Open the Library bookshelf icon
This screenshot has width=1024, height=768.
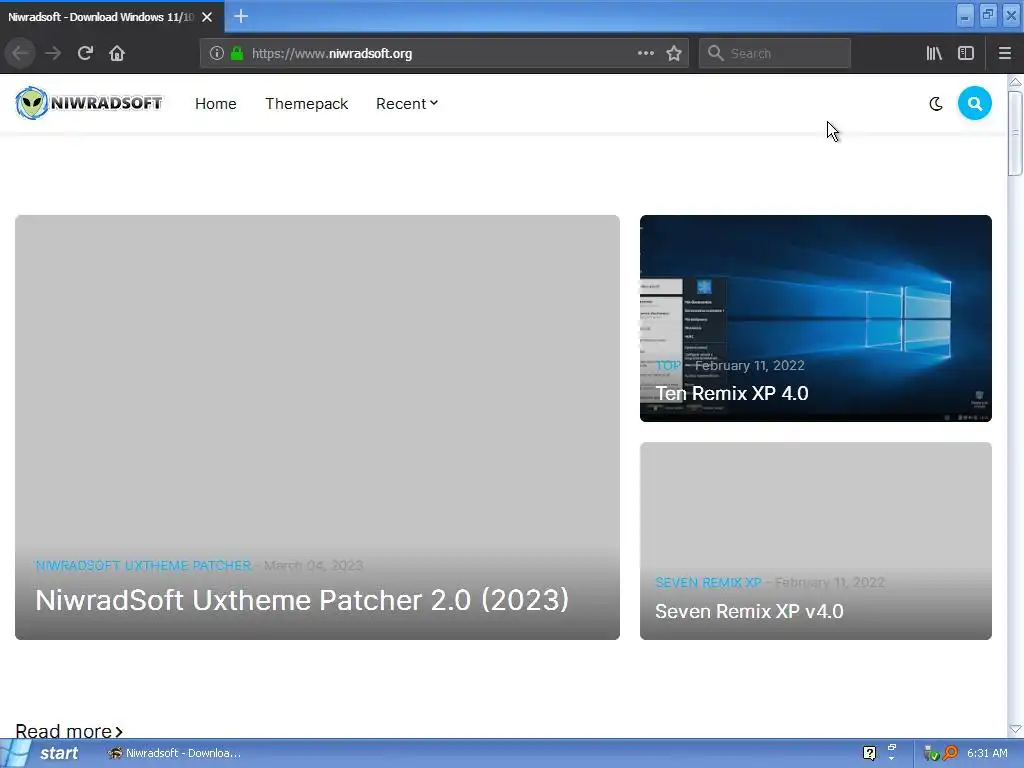(x=934, y=53)
